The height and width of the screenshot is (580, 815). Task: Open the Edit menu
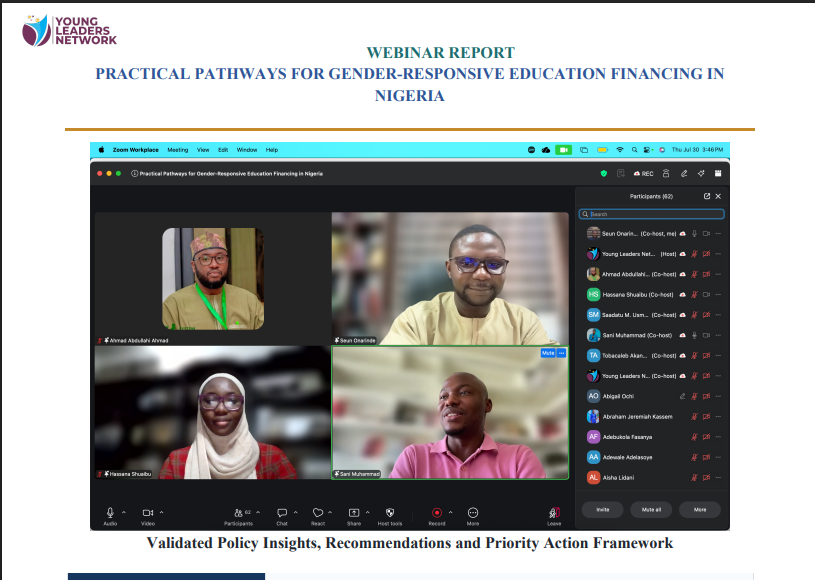point(223,150)
